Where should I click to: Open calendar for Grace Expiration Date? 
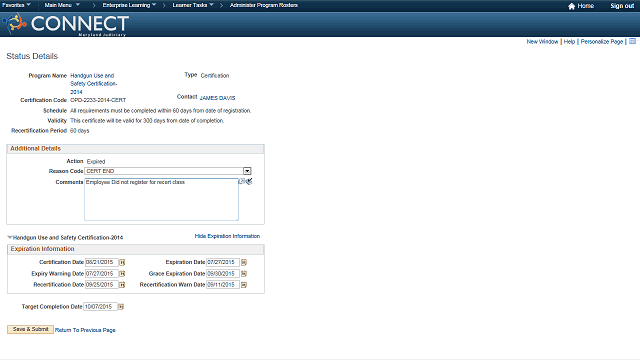(244, 273)
